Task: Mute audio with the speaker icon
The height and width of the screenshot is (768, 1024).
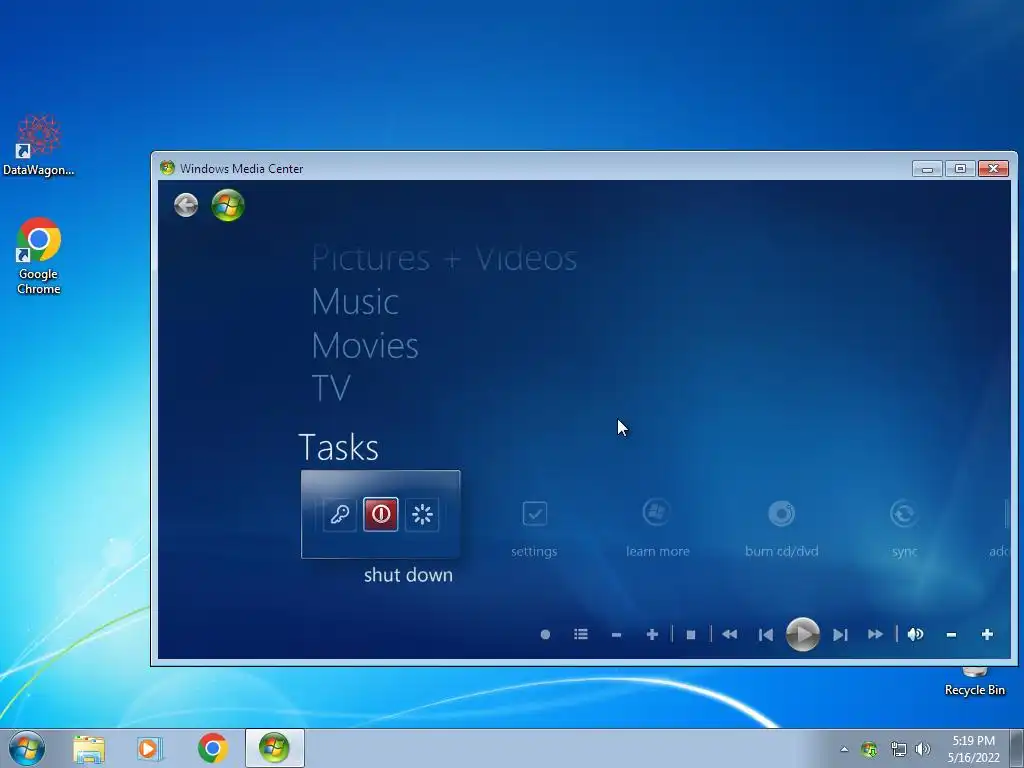Action: (915, 634)
